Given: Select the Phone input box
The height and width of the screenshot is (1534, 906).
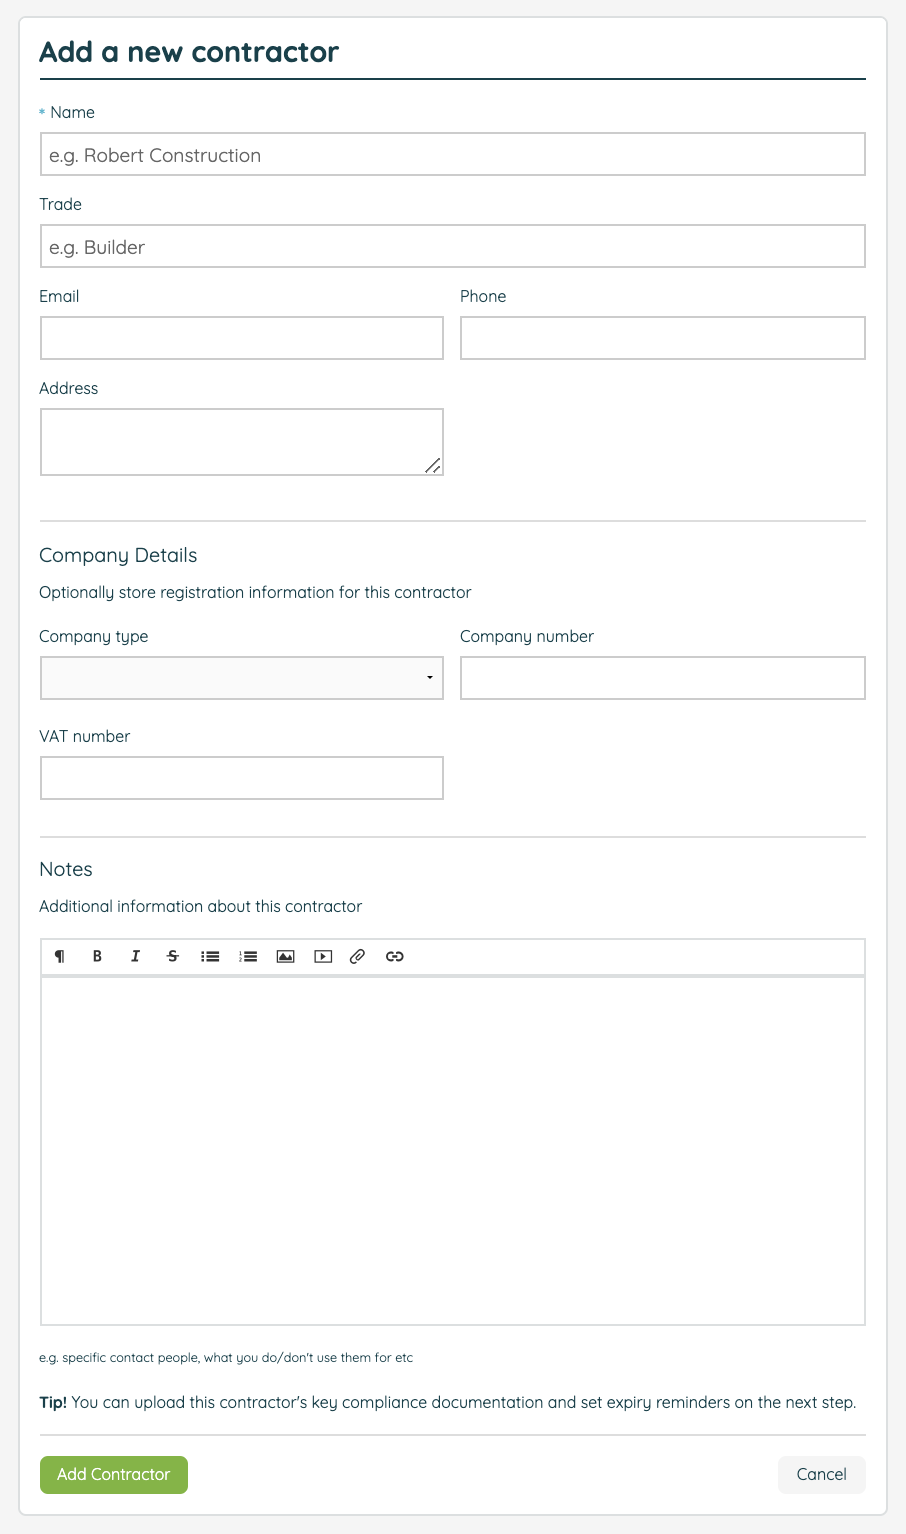Looking at the screenshot, I should [x=662, y=339].
